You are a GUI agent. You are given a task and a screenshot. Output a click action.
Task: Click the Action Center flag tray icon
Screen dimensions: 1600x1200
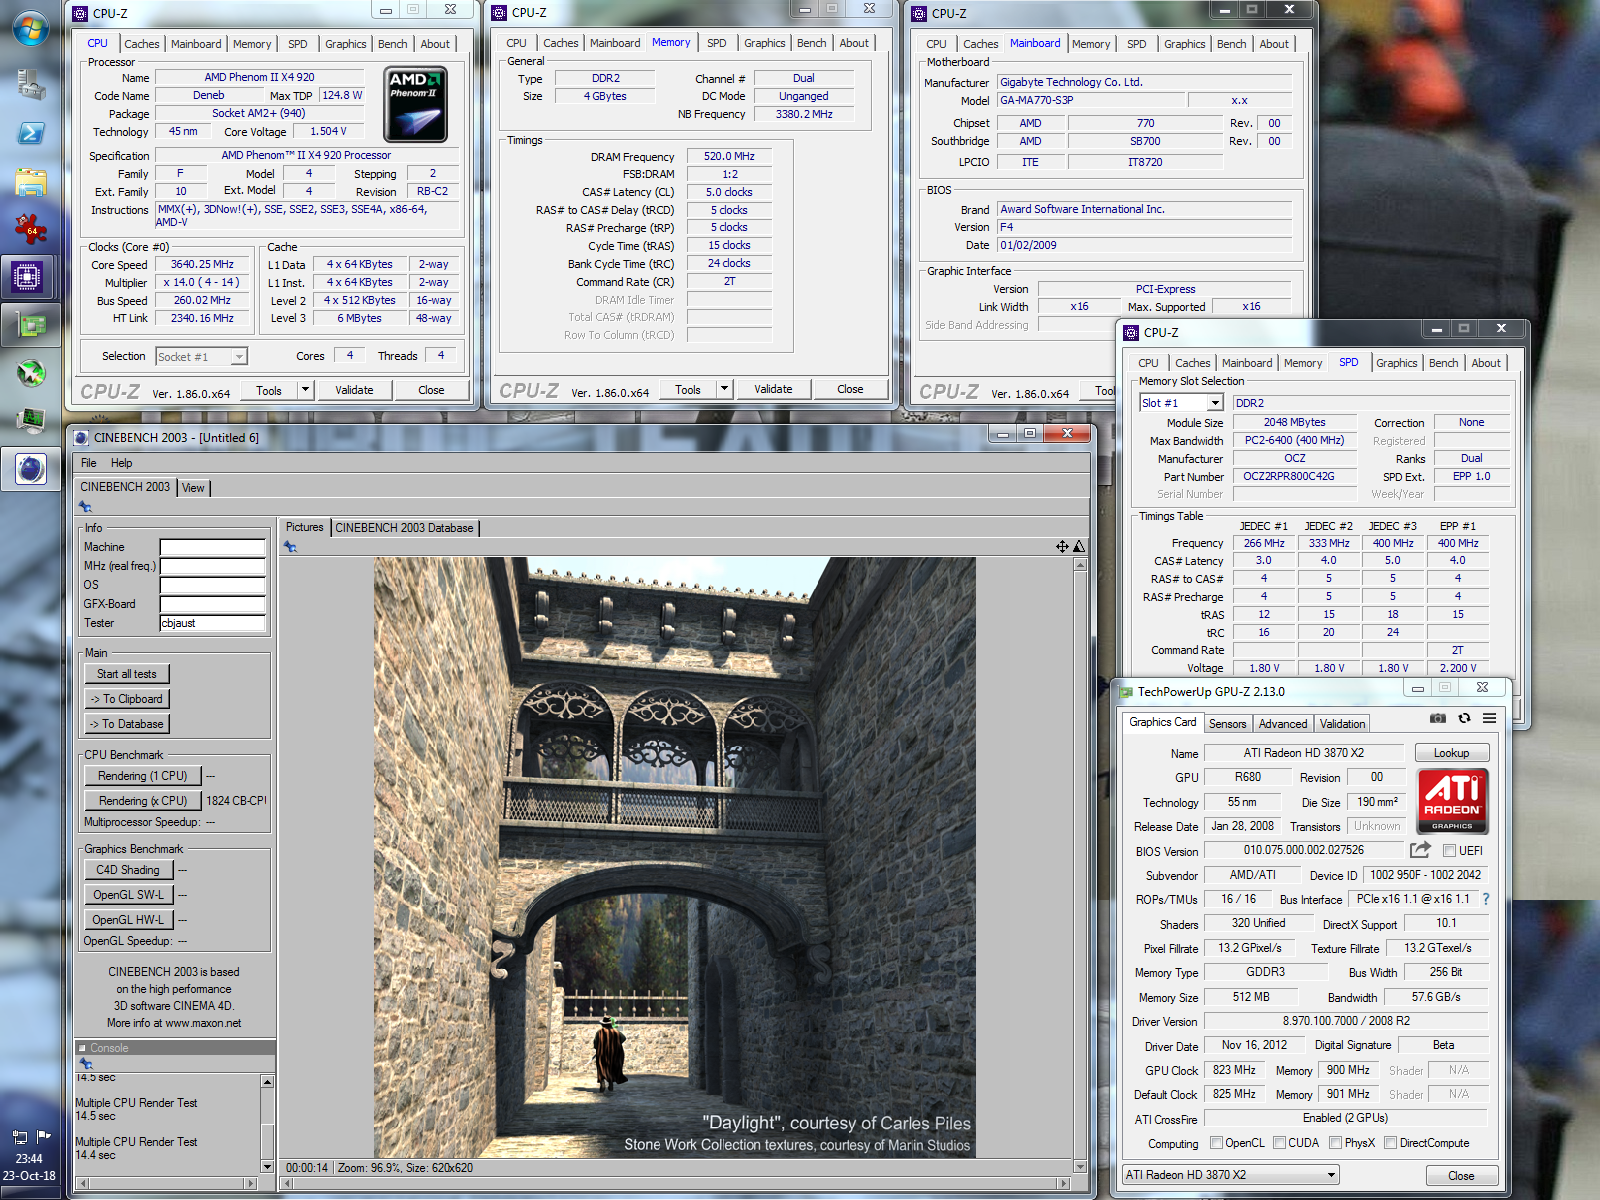pos(43,1136)
